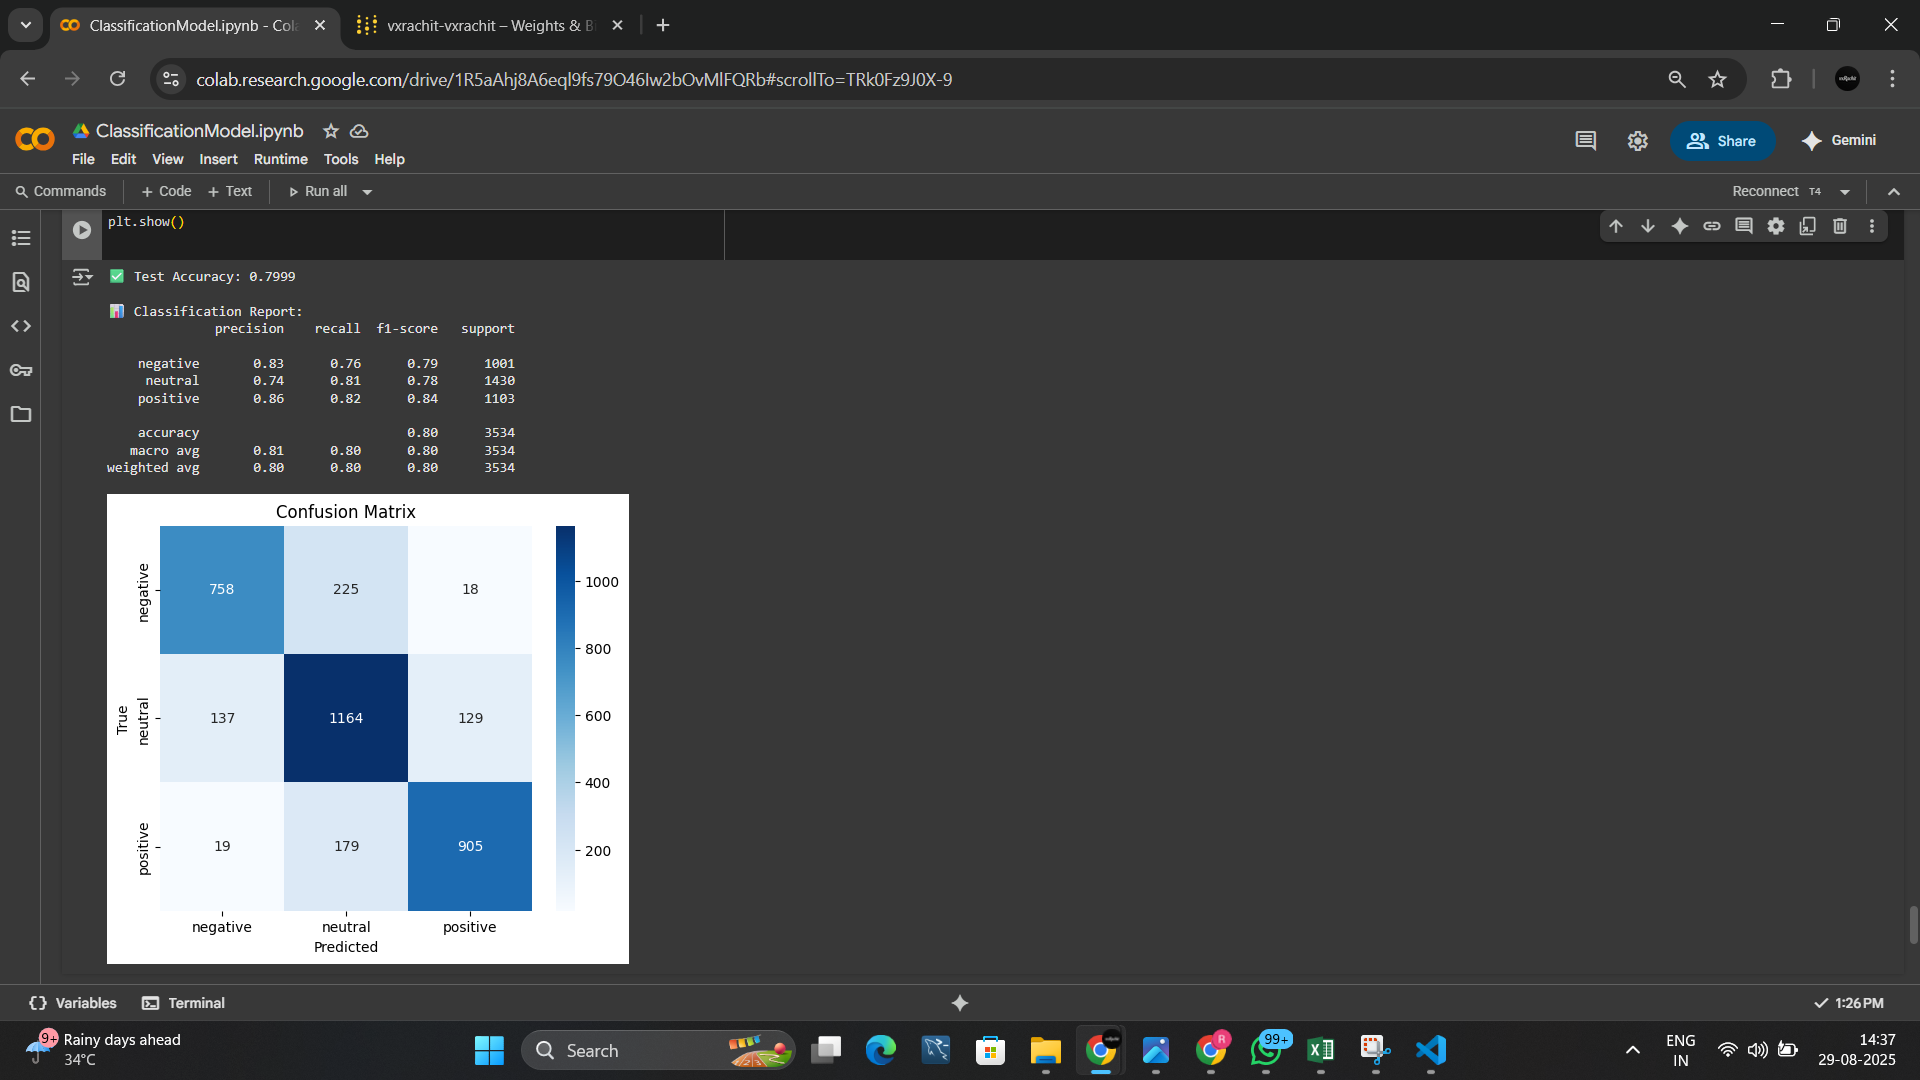Move cell down with arrow icon

[x=1648, y=226]
